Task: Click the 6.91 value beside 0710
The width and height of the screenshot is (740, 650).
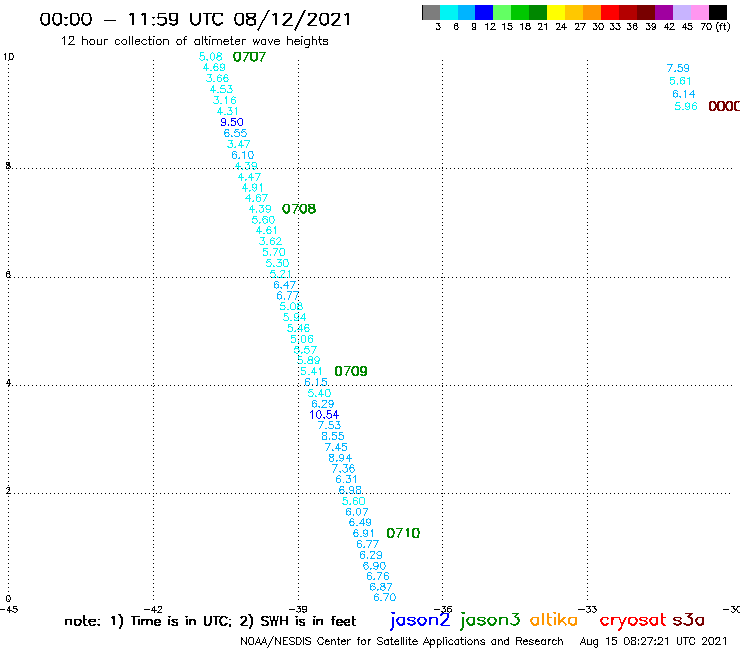Action: (363, 533)
